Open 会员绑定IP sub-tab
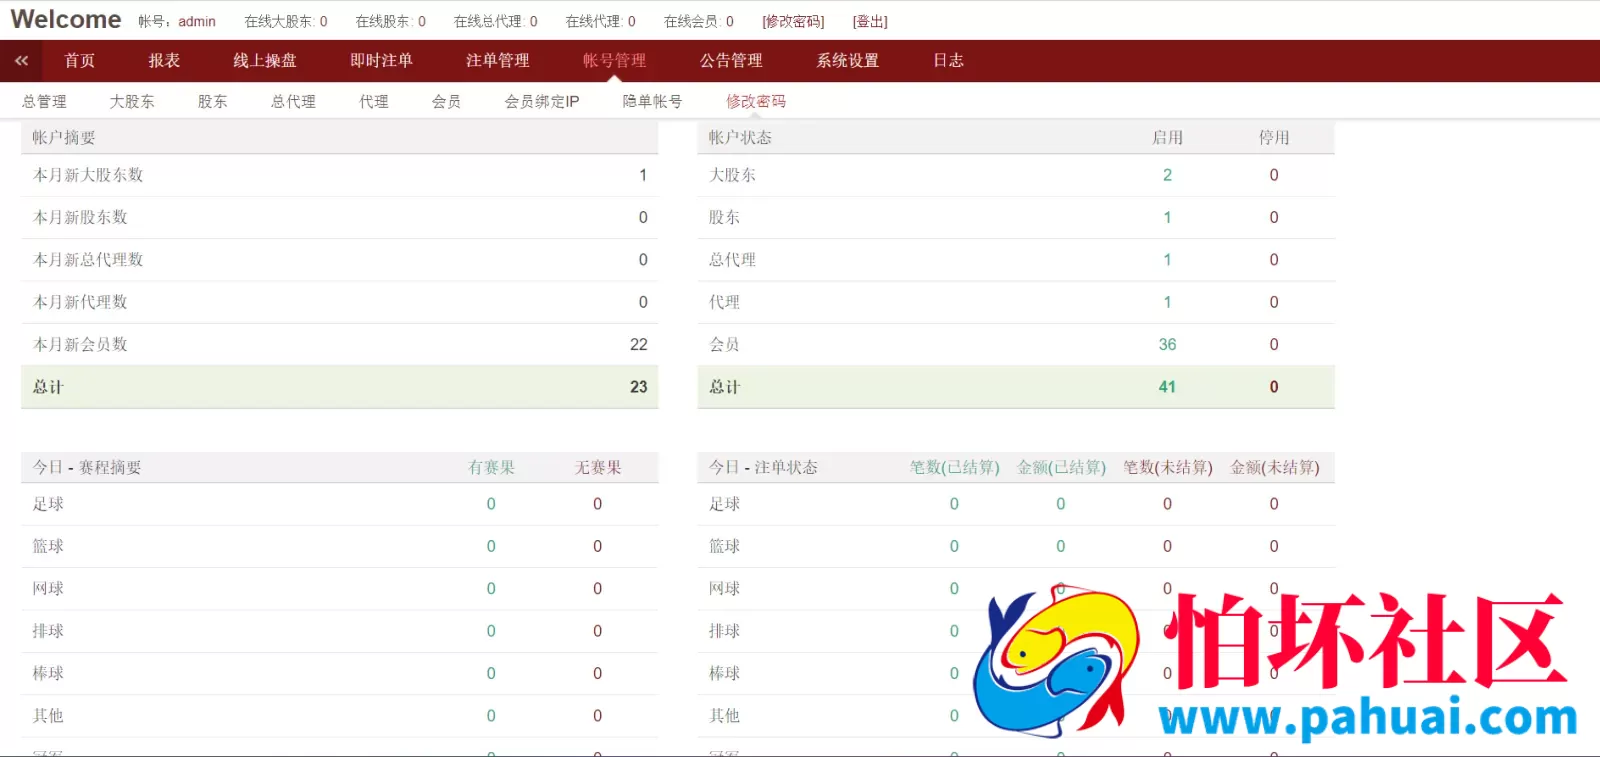1600x757 pixels. (x=542, y=102)
